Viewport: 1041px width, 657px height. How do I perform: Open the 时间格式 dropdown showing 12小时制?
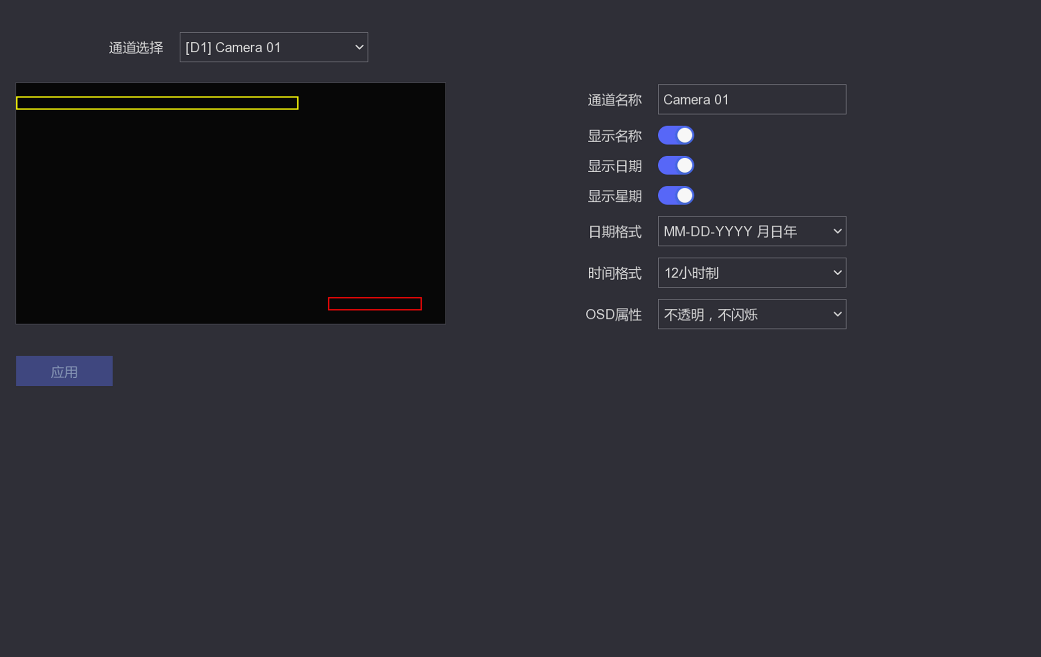(751, 273)
